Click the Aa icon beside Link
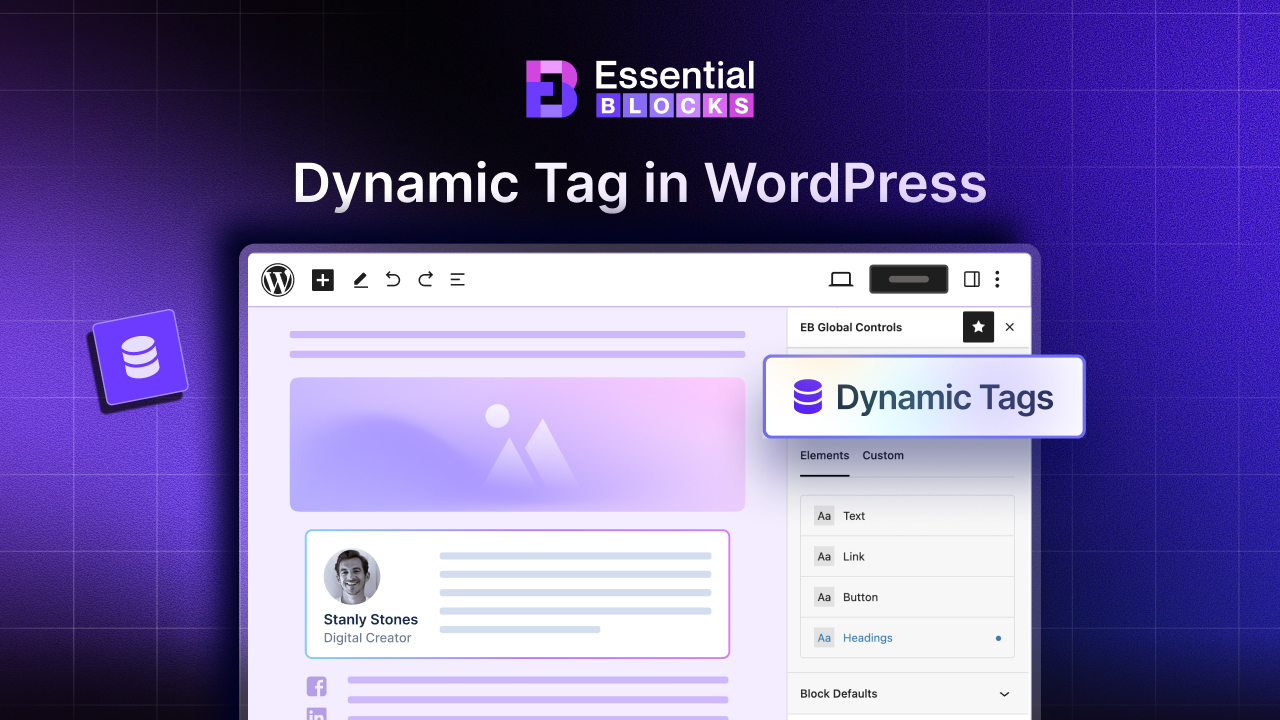1280x720 pixels. 824,556
